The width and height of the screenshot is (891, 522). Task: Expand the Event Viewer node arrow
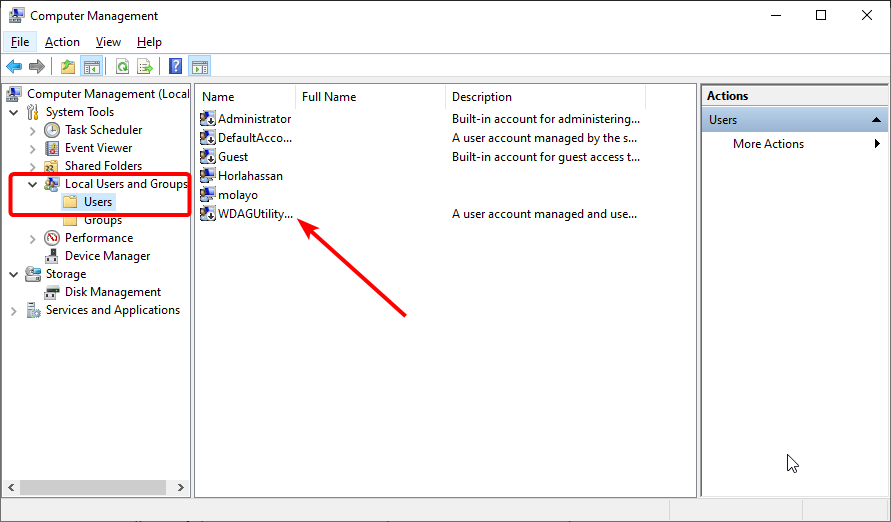pyautogui.click(x=32, y=149)
